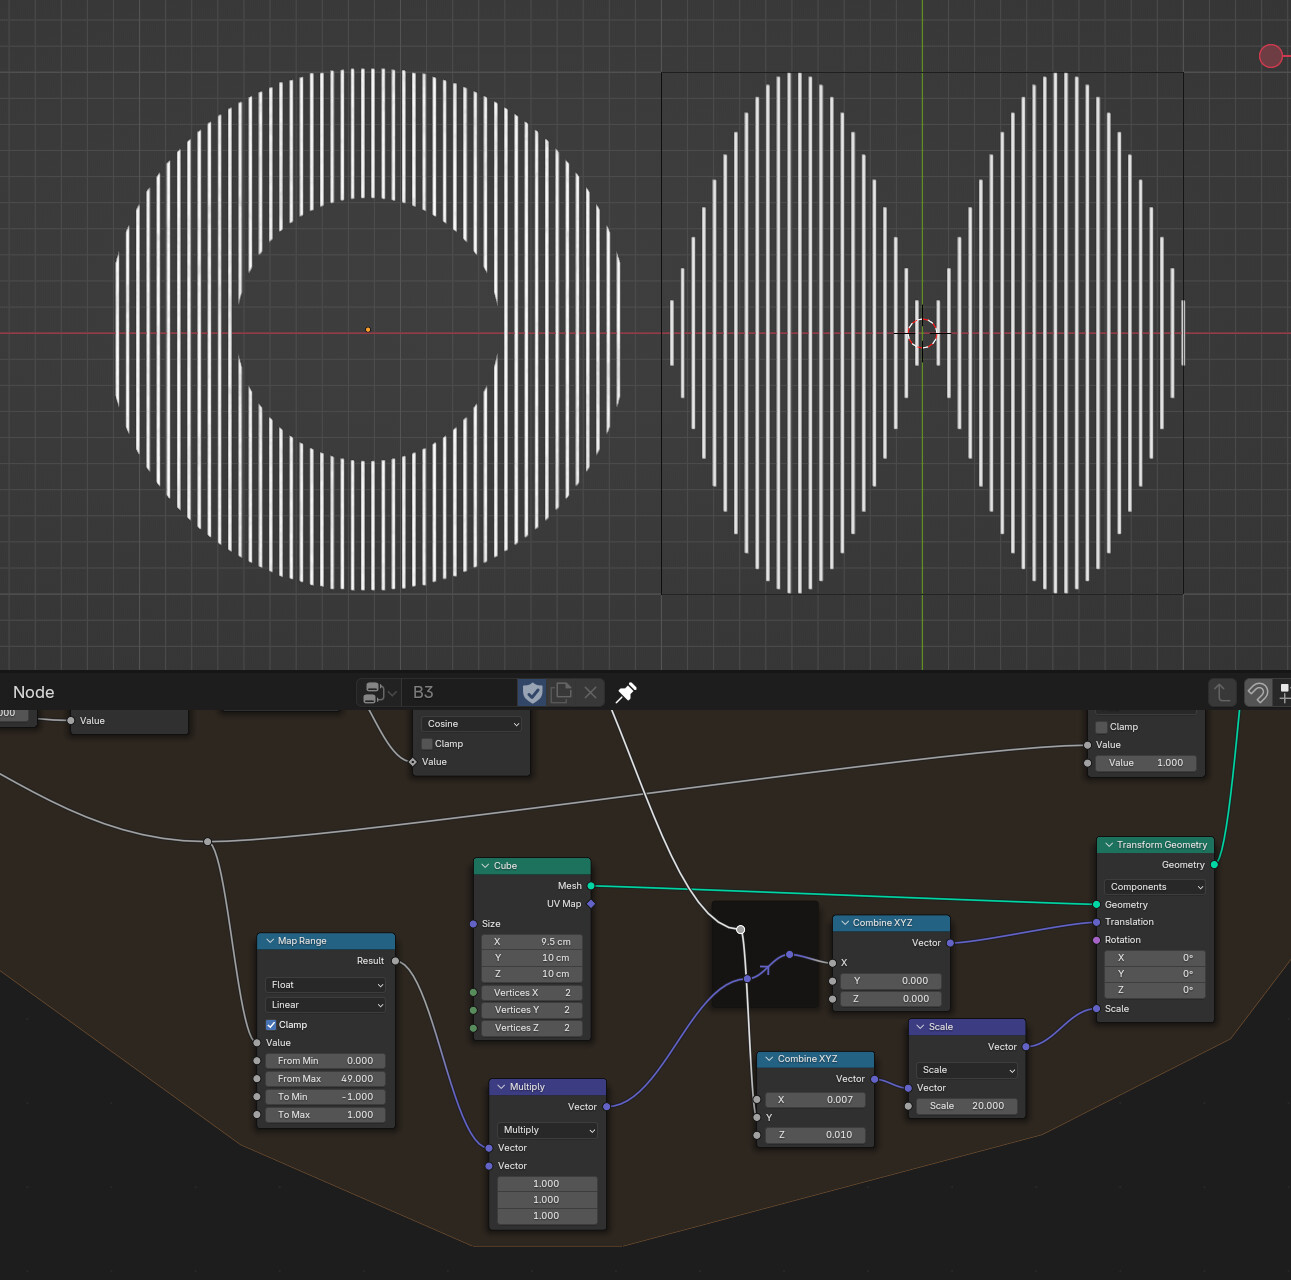Click the Mesh output socket on Cube node
Image resolution: width=1291 pixels, height=1280 pixels.
click(591, 886)
